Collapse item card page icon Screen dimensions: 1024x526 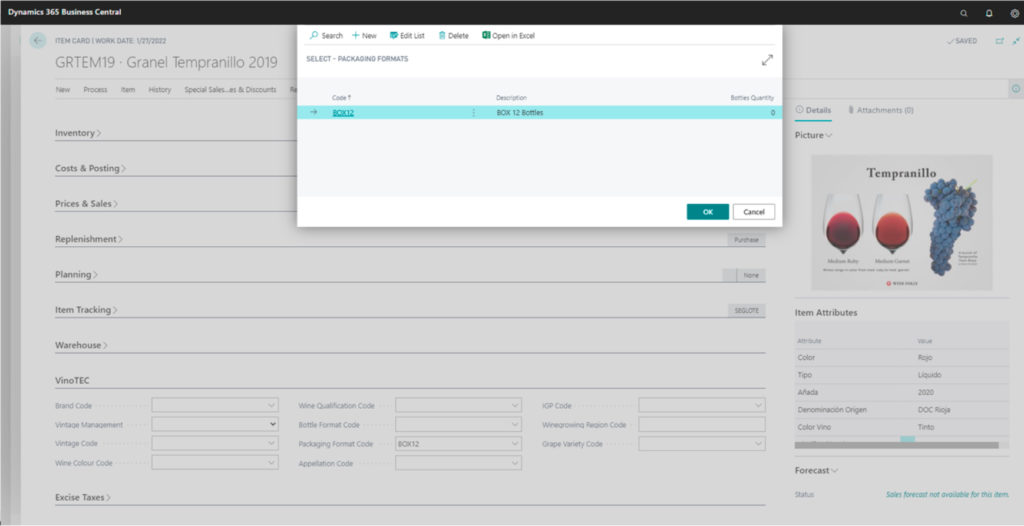1016,41
